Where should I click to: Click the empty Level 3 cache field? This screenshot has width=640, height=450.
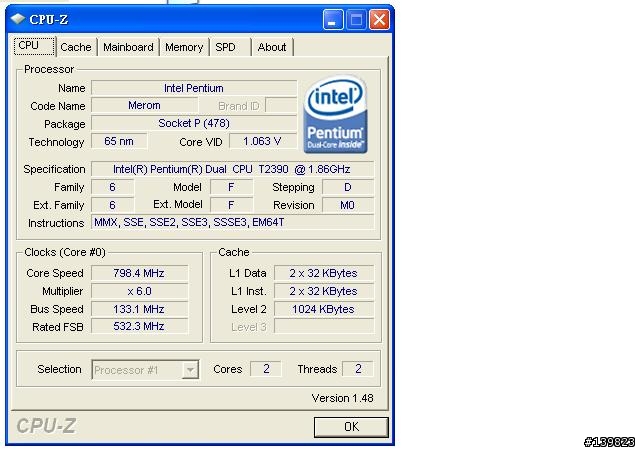[x=324, y=327]
